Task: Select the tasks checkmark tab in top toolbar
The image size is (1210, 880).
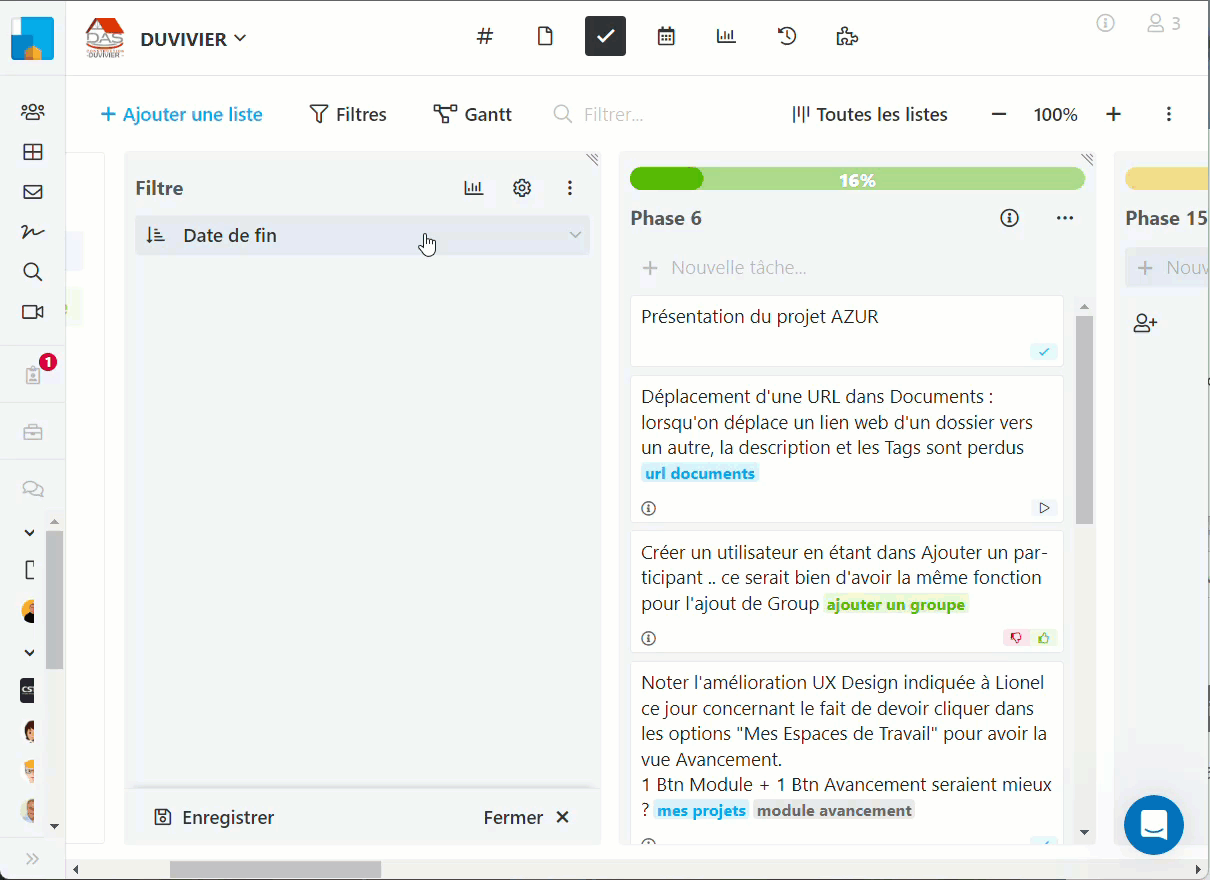Action: (605, 37)
